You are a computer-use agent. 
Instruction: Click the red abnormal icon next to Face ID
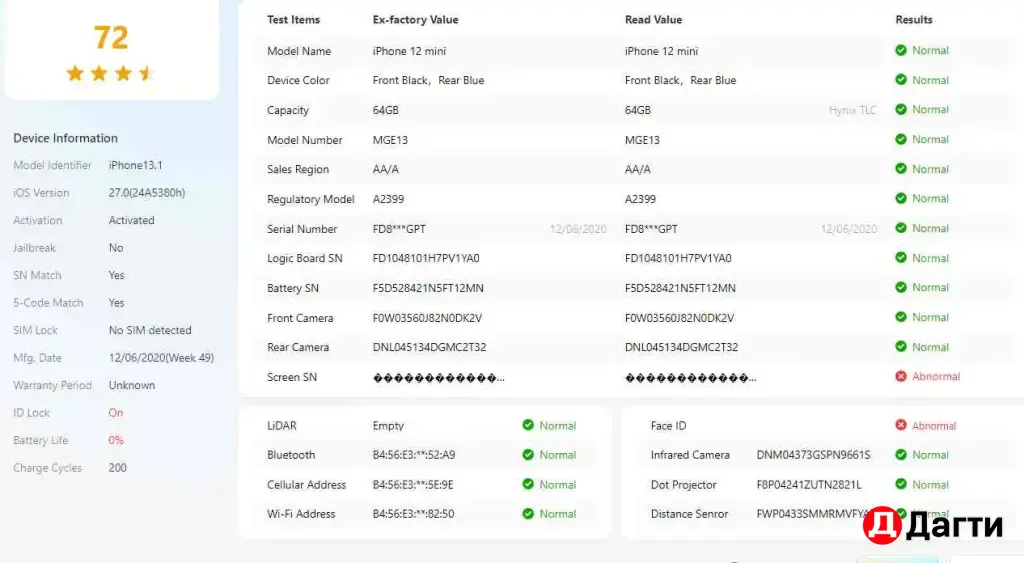coord(901,425)
